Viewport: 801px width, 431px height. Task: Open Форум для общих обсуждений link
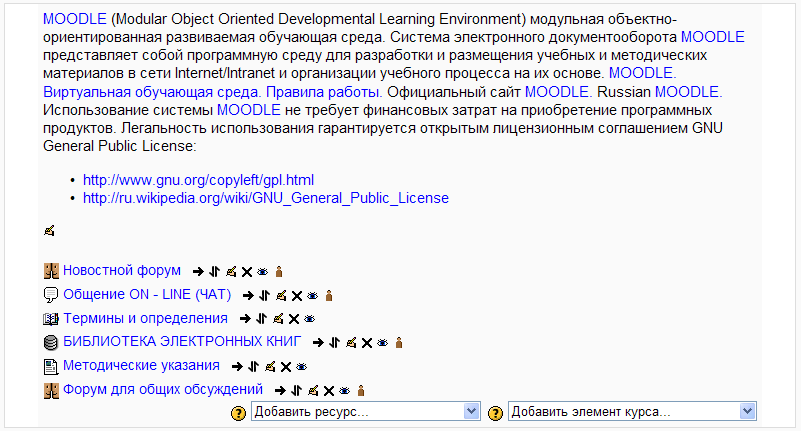tap(163, 390)
